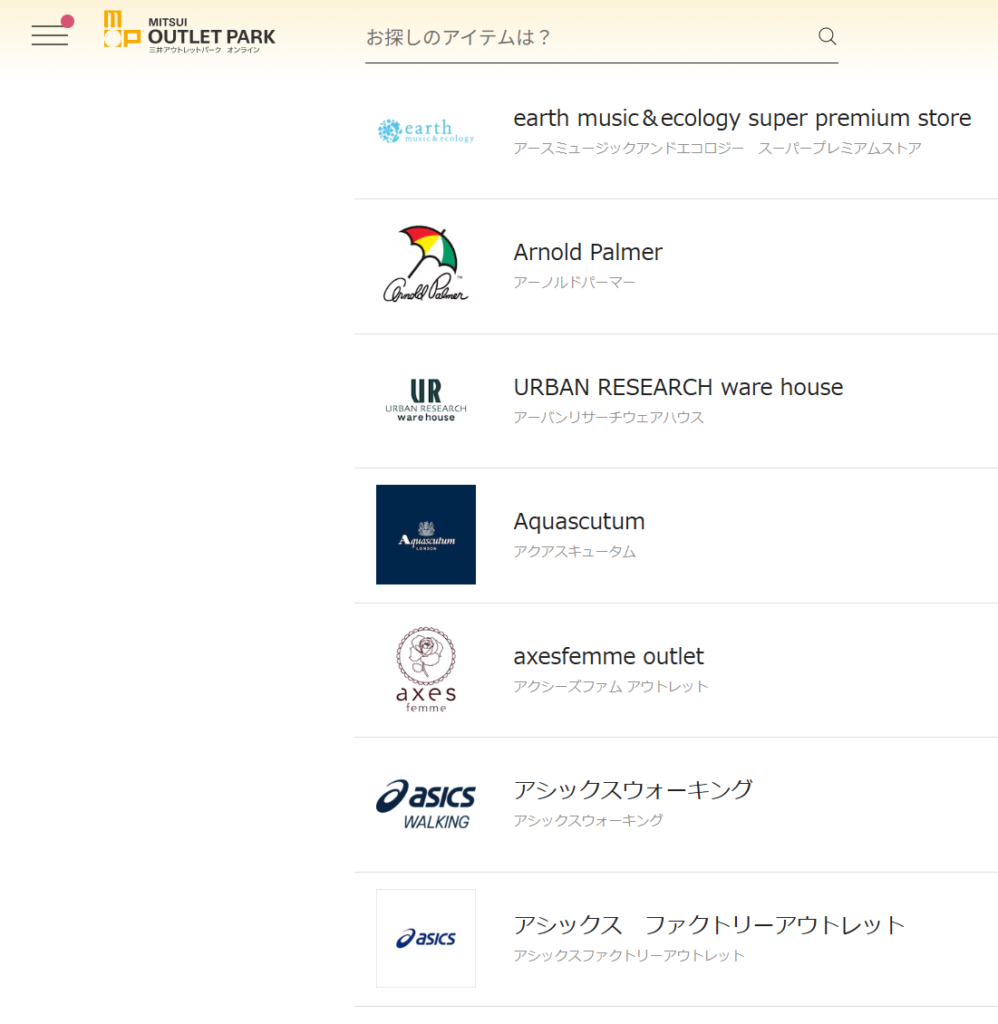Viewport: 998px width, 1024px height.
Task: Open アシックス ファクトリーアウトレット title
Action: coord(709,925)
